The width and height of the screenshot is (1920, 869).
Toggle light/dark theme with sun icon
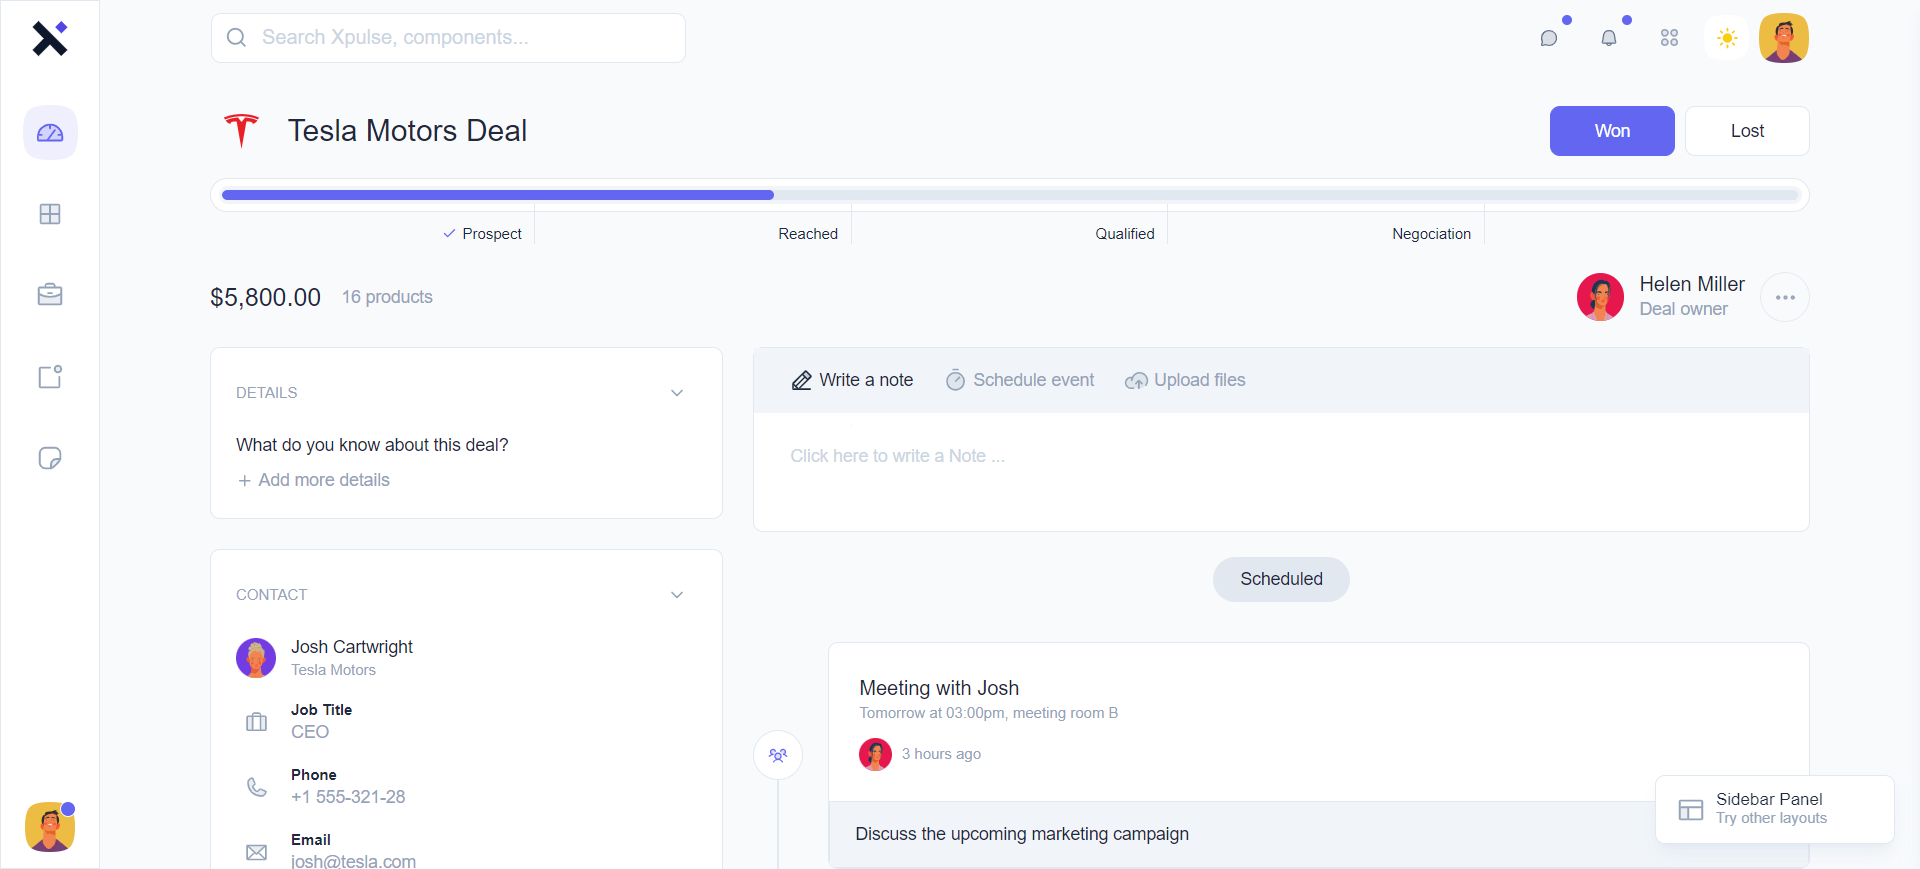point(1727,38)
